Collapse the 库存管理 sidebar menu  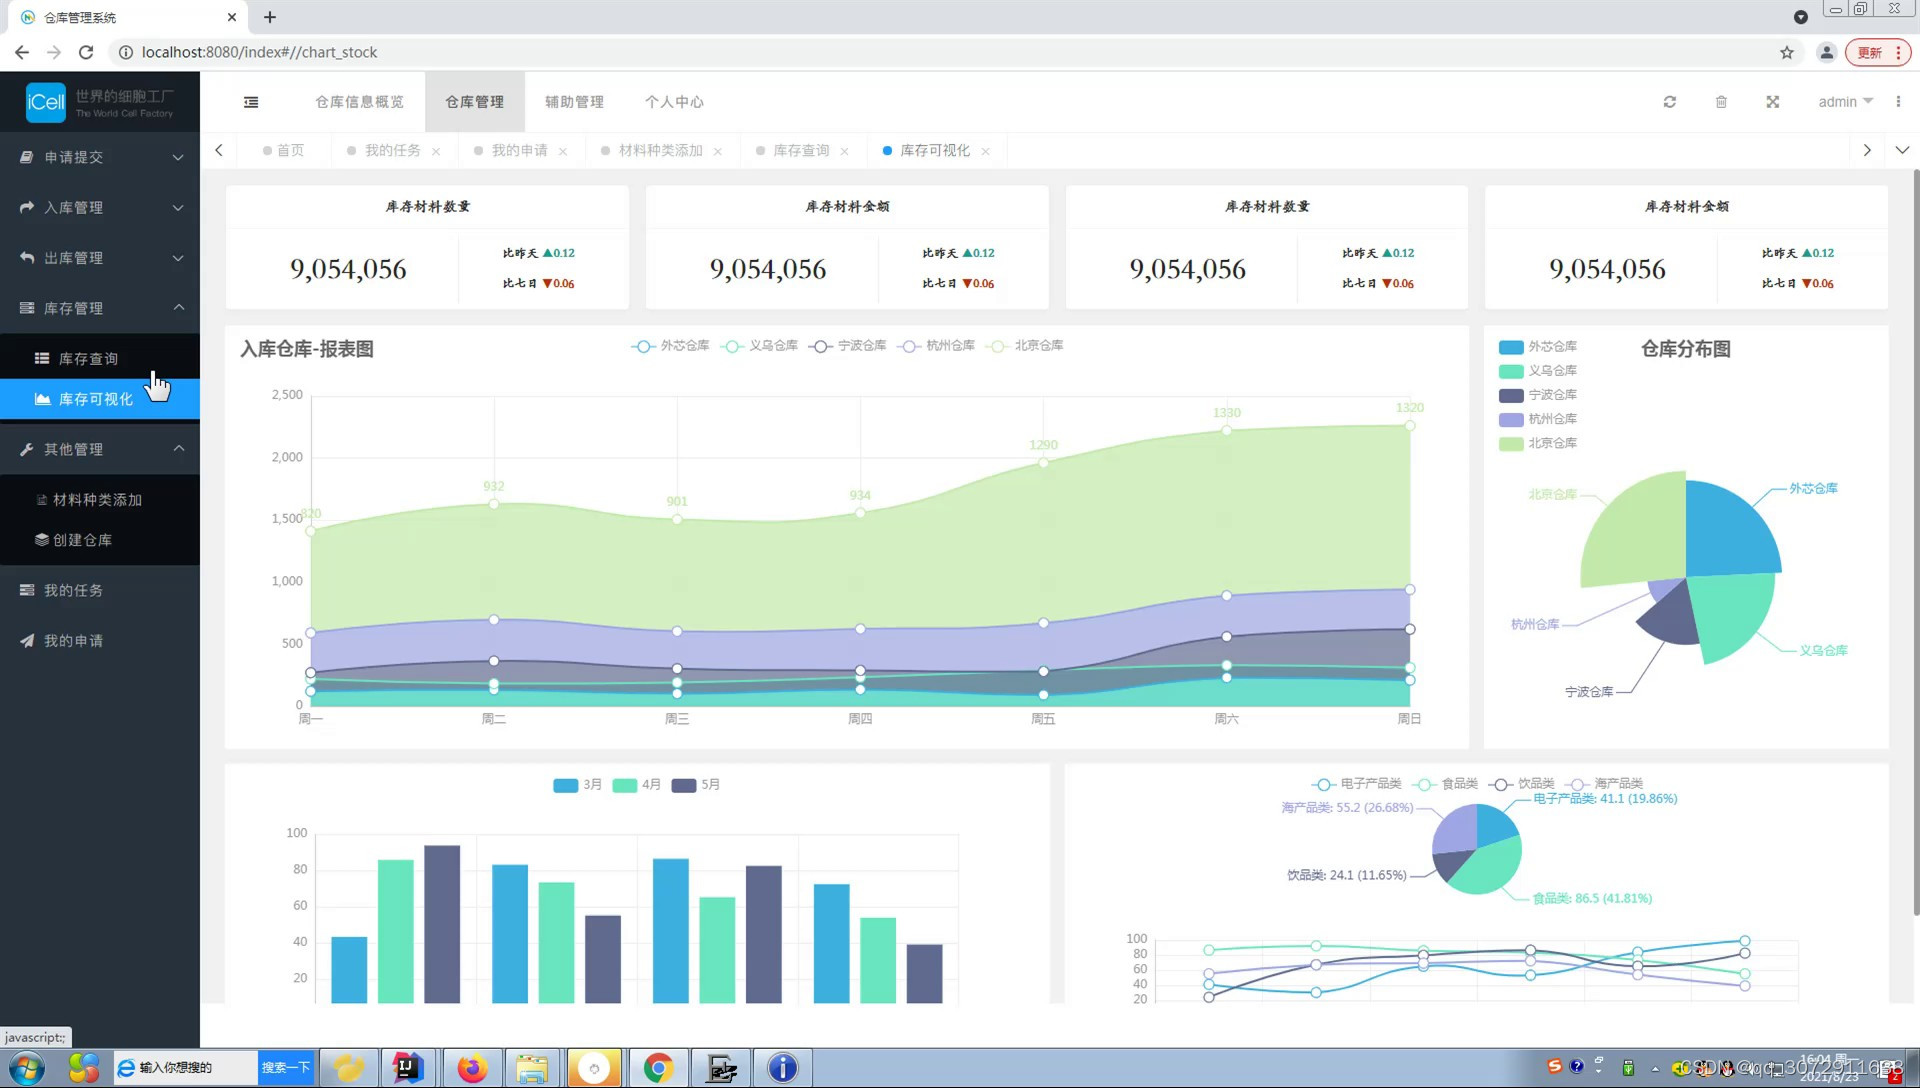[x=100, y=308]
